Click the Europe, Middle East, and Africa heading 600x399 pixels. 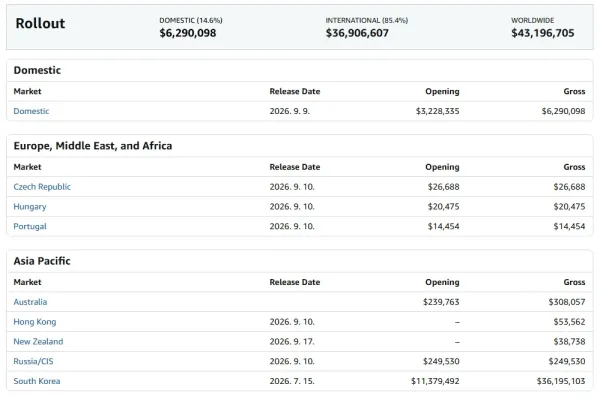point(93,146)
